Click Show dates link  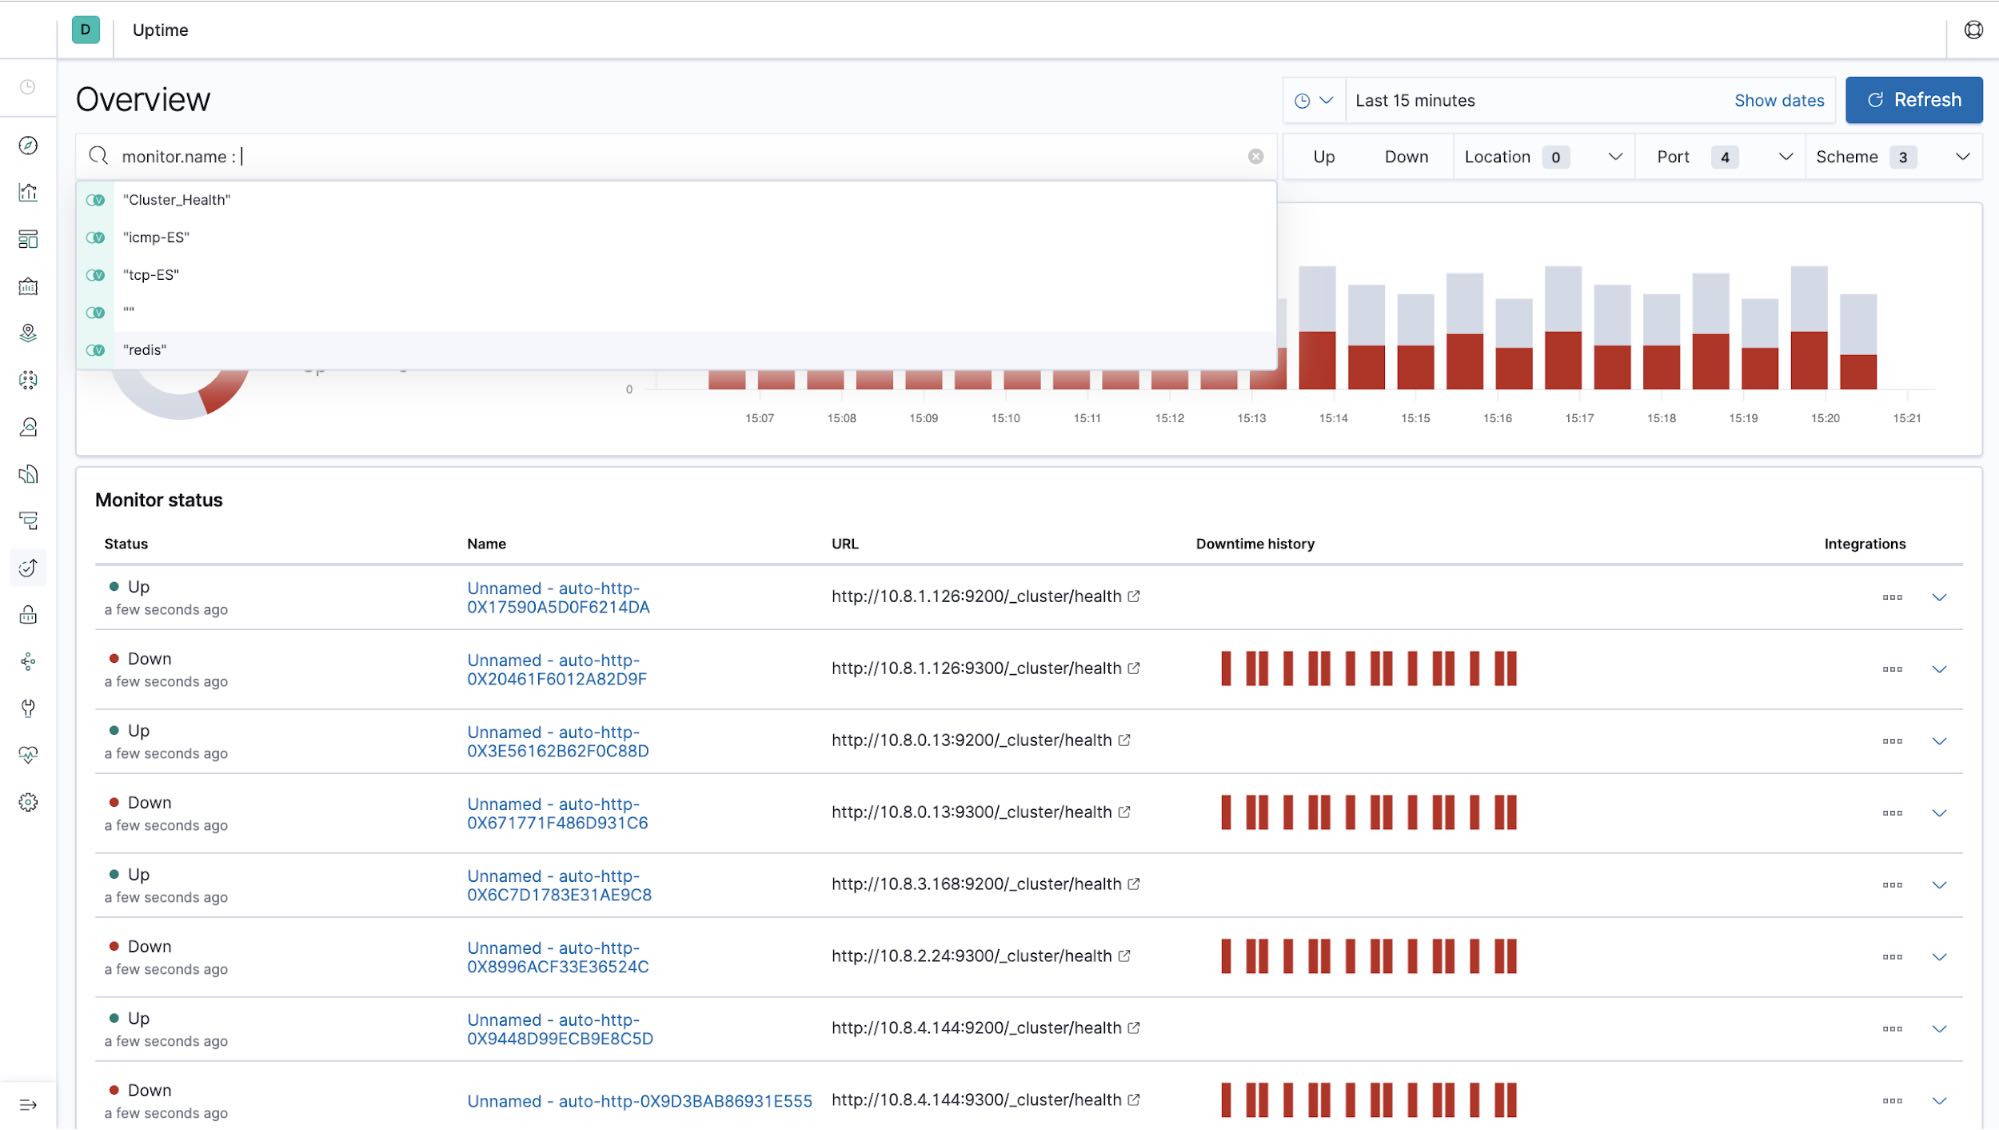point(1779,101)
